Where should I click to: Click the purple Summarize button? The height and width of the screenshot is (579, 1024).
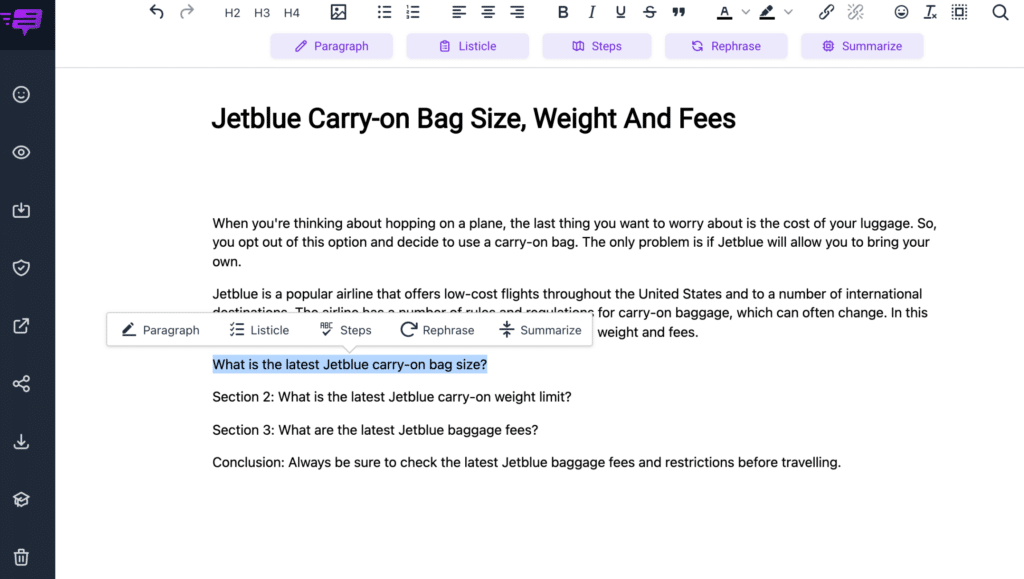(863, 46)
